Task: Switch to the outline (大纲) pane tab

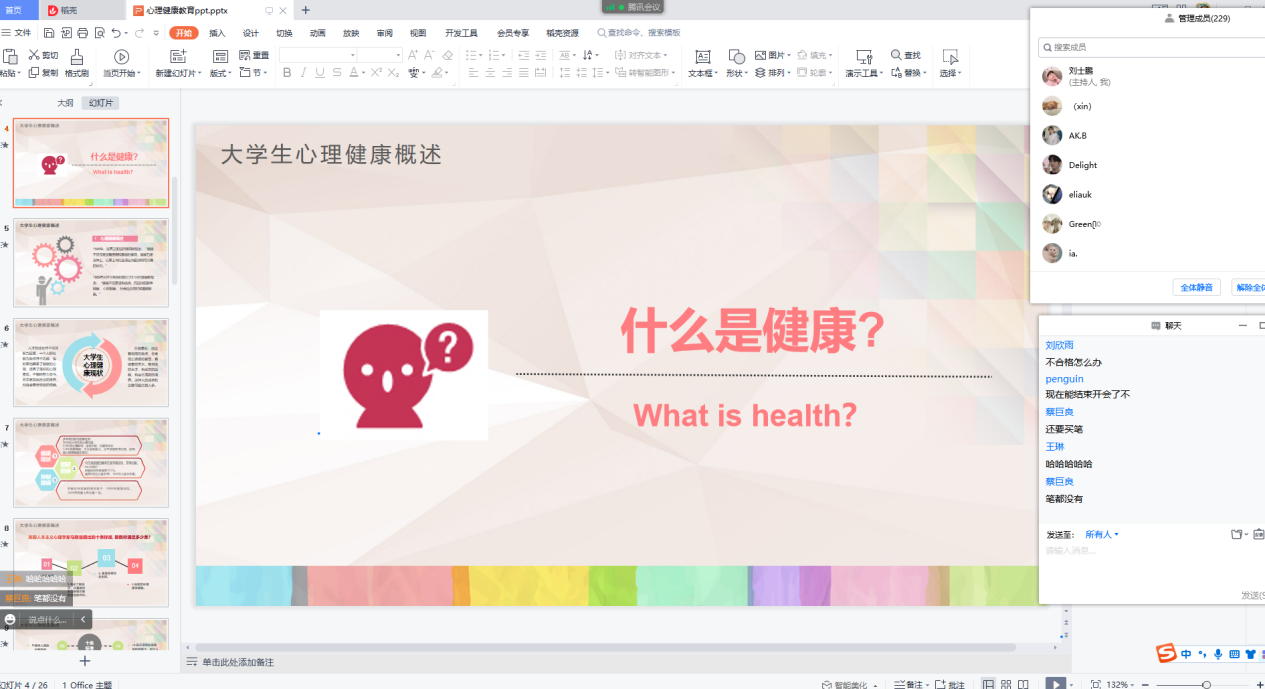Action: tap(65, 103)
